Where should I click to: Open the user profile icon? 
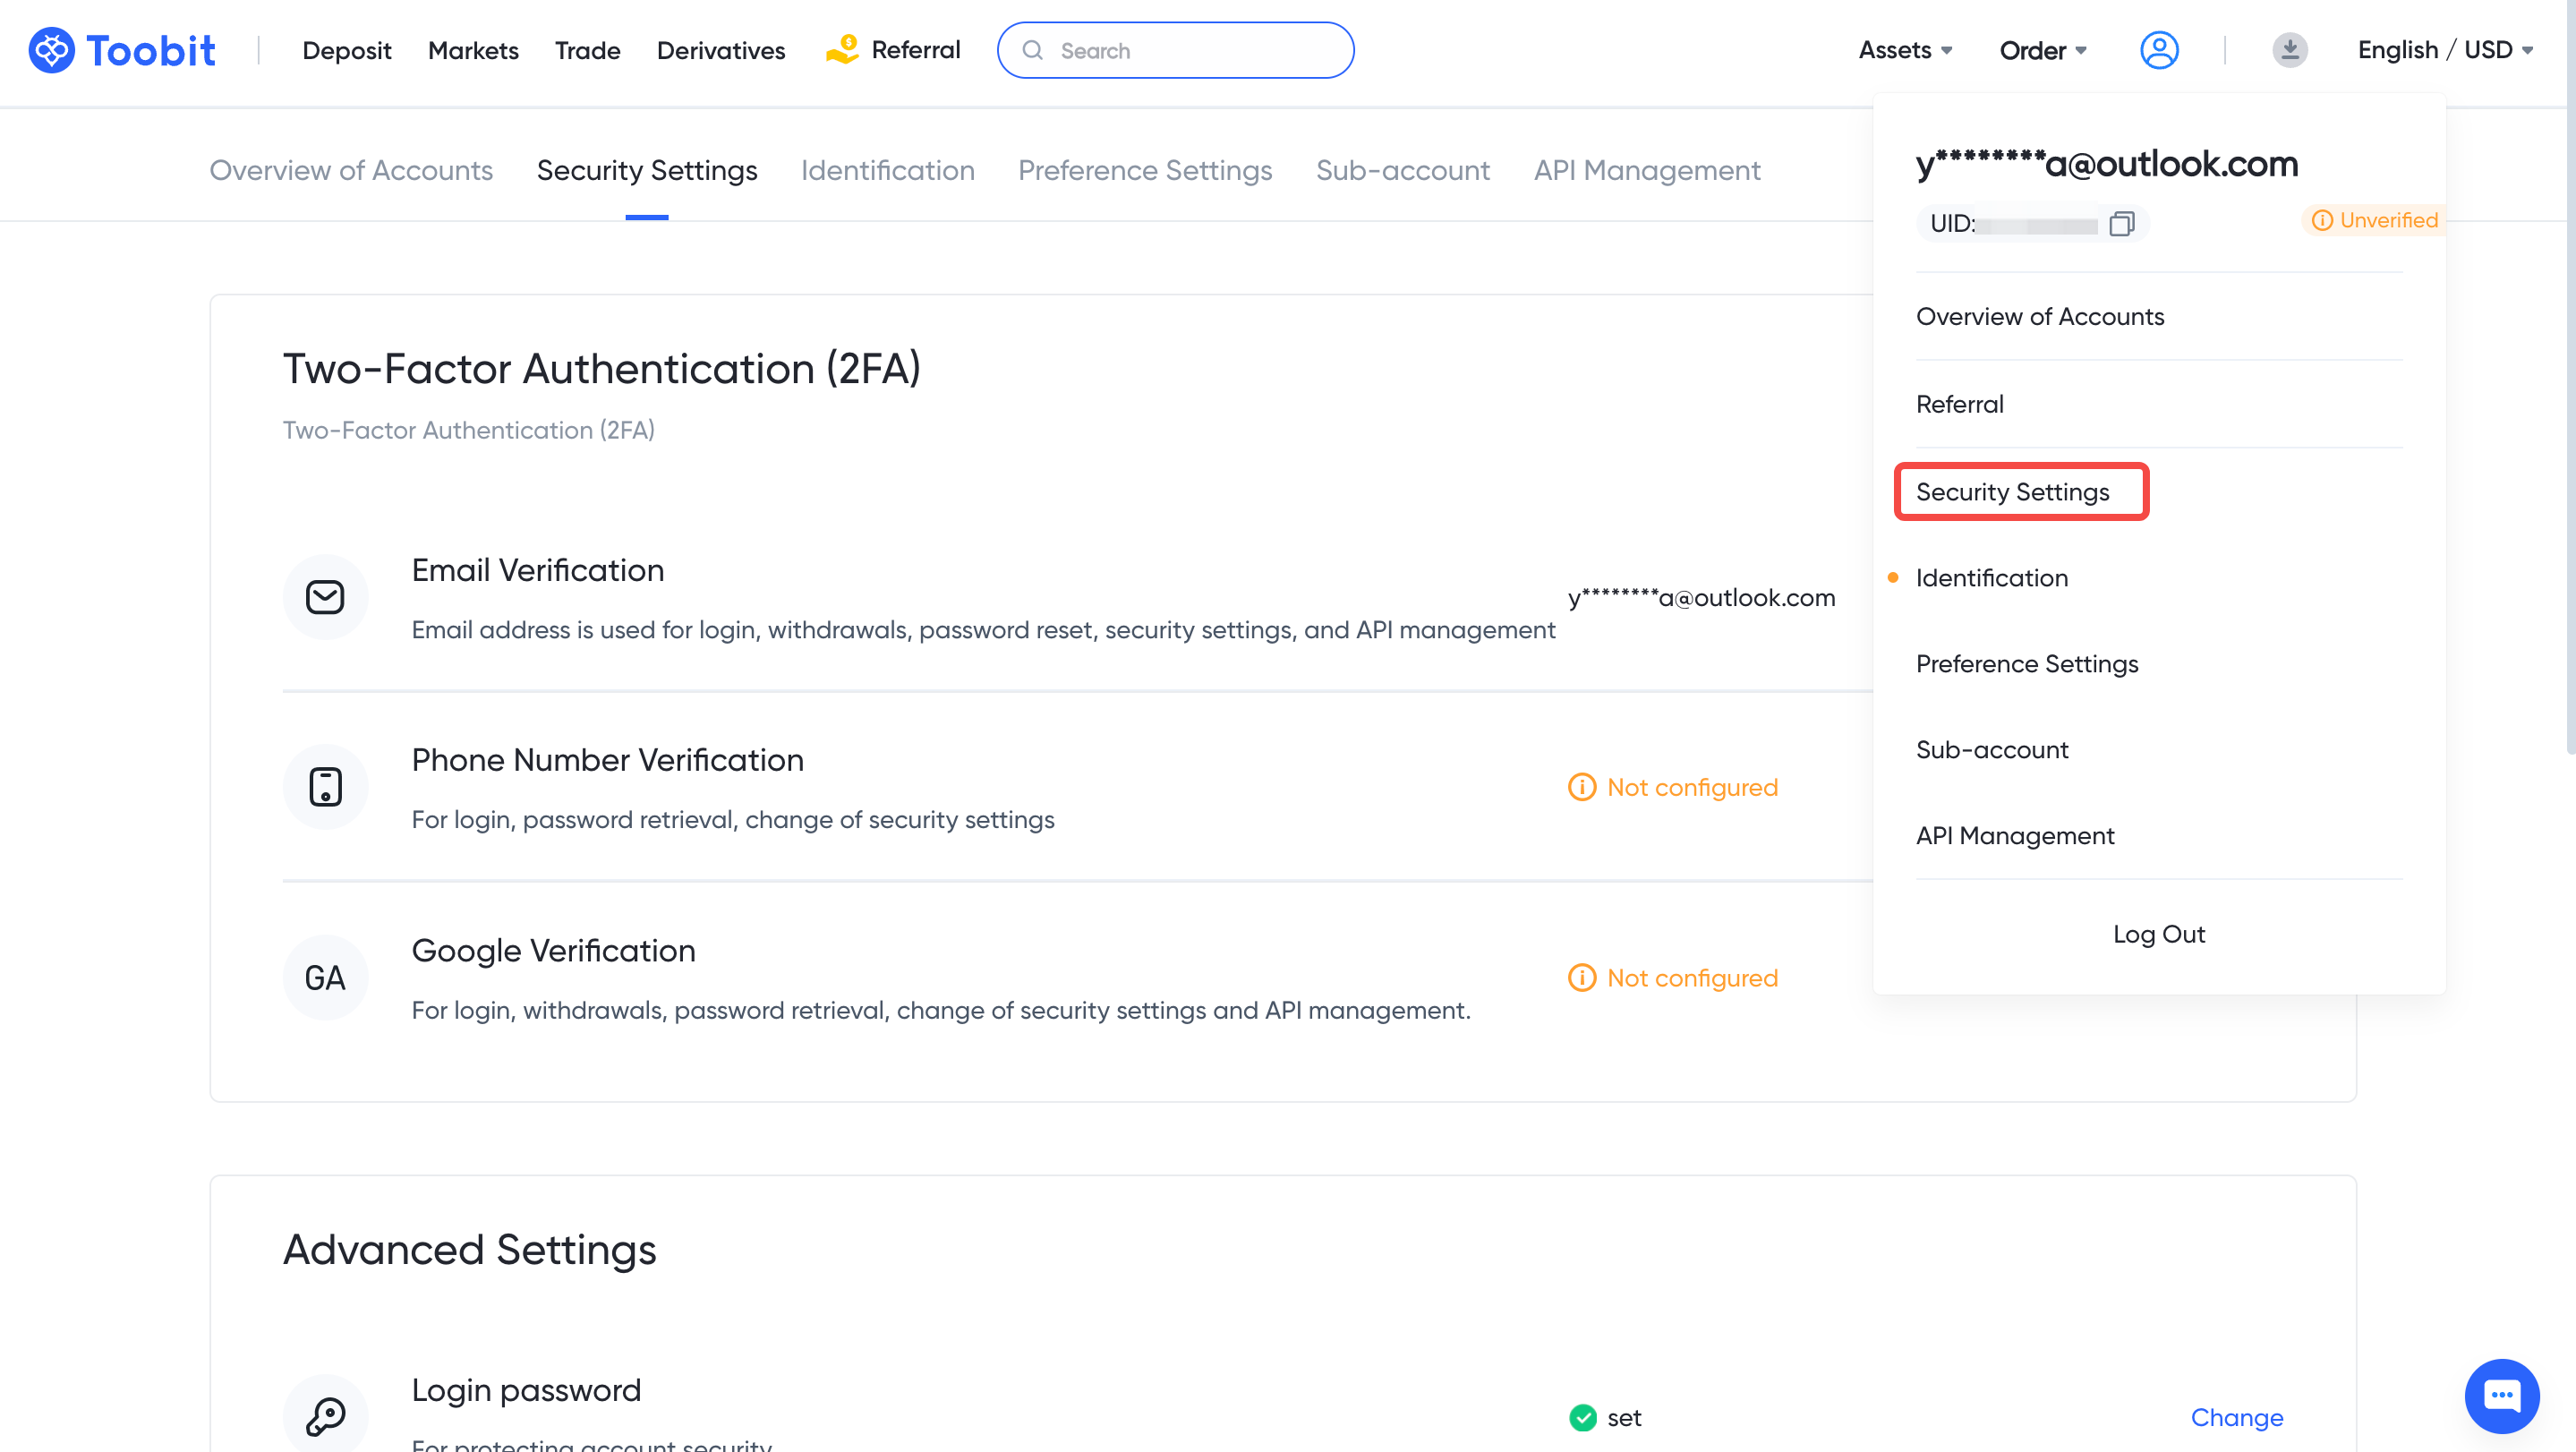click(x=2158, y=50)
